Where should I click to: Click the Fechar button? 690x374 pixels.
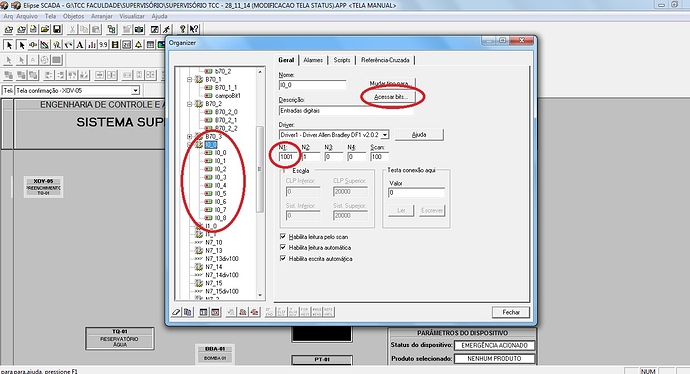[x=511, y=312]
